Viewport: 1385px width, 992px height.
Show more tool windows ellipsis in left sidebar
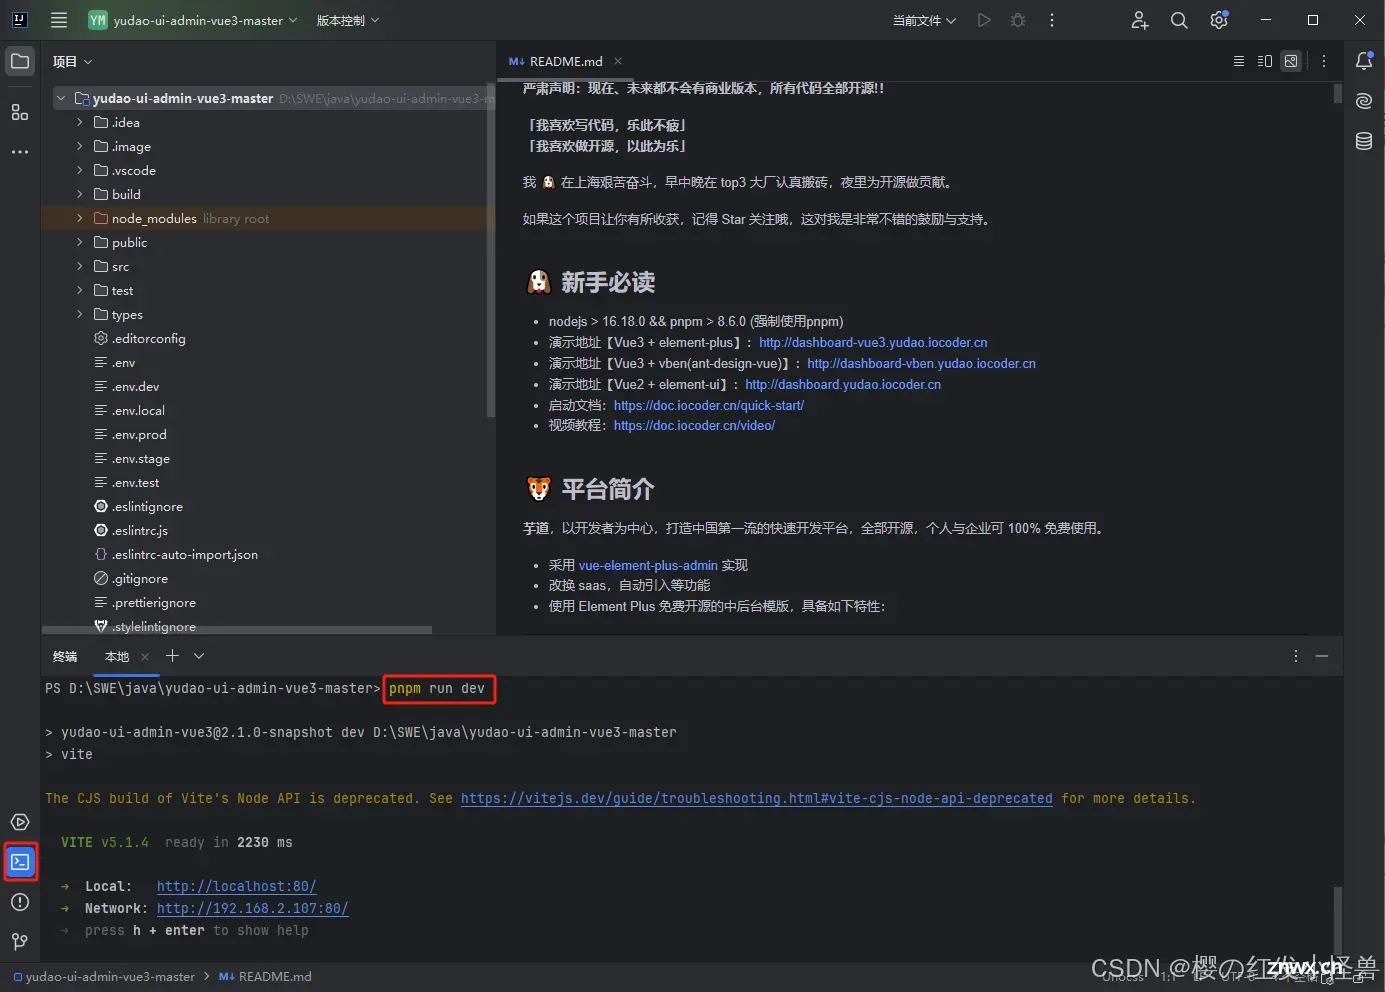[x=20, y=152]
